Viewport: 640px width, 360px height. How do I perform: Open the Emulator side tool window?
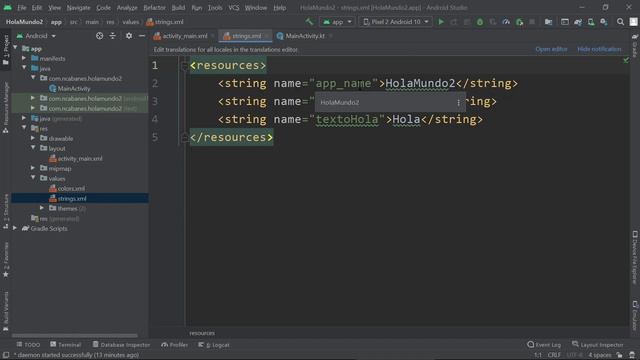coord(635,315)
